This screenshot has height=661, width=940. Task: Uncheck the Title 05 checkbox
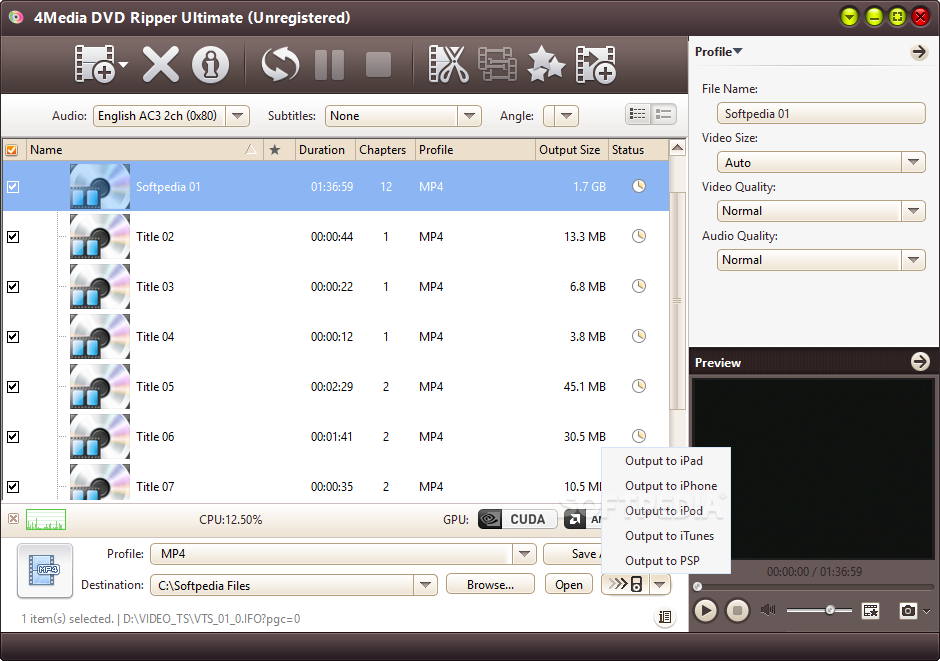[13, 387]
